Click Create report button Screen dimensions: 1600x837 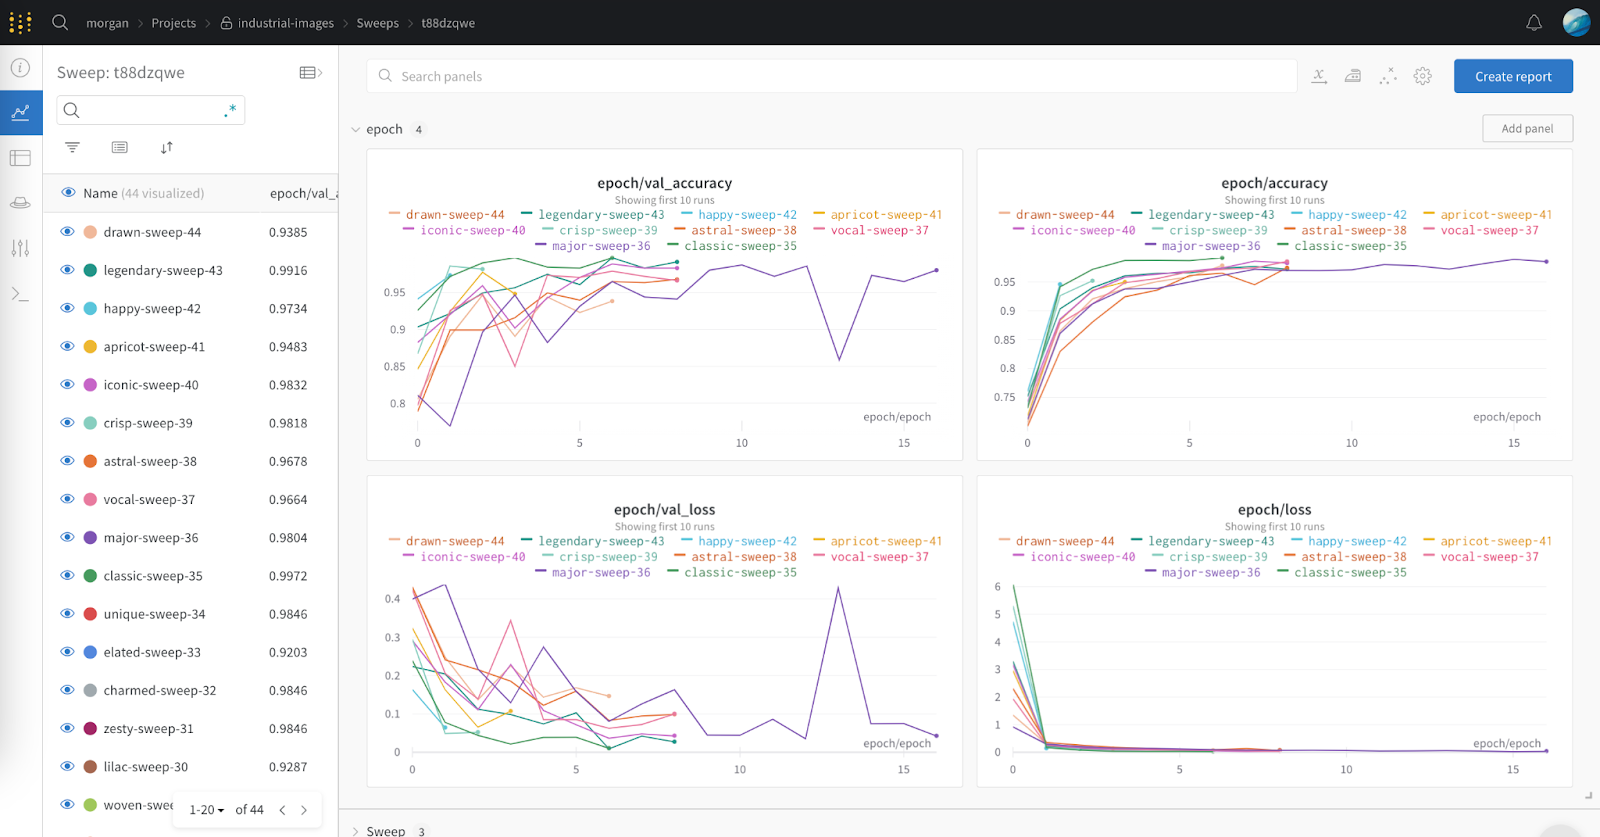1513,76
